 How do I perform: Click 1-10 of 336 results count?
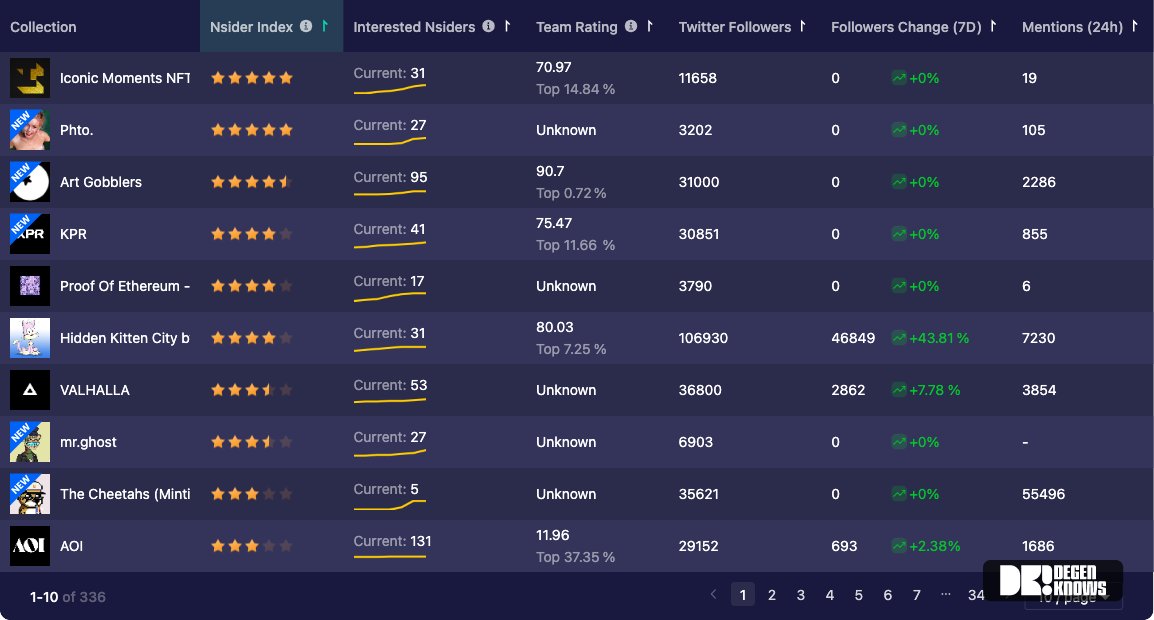(x=68, y=596)
